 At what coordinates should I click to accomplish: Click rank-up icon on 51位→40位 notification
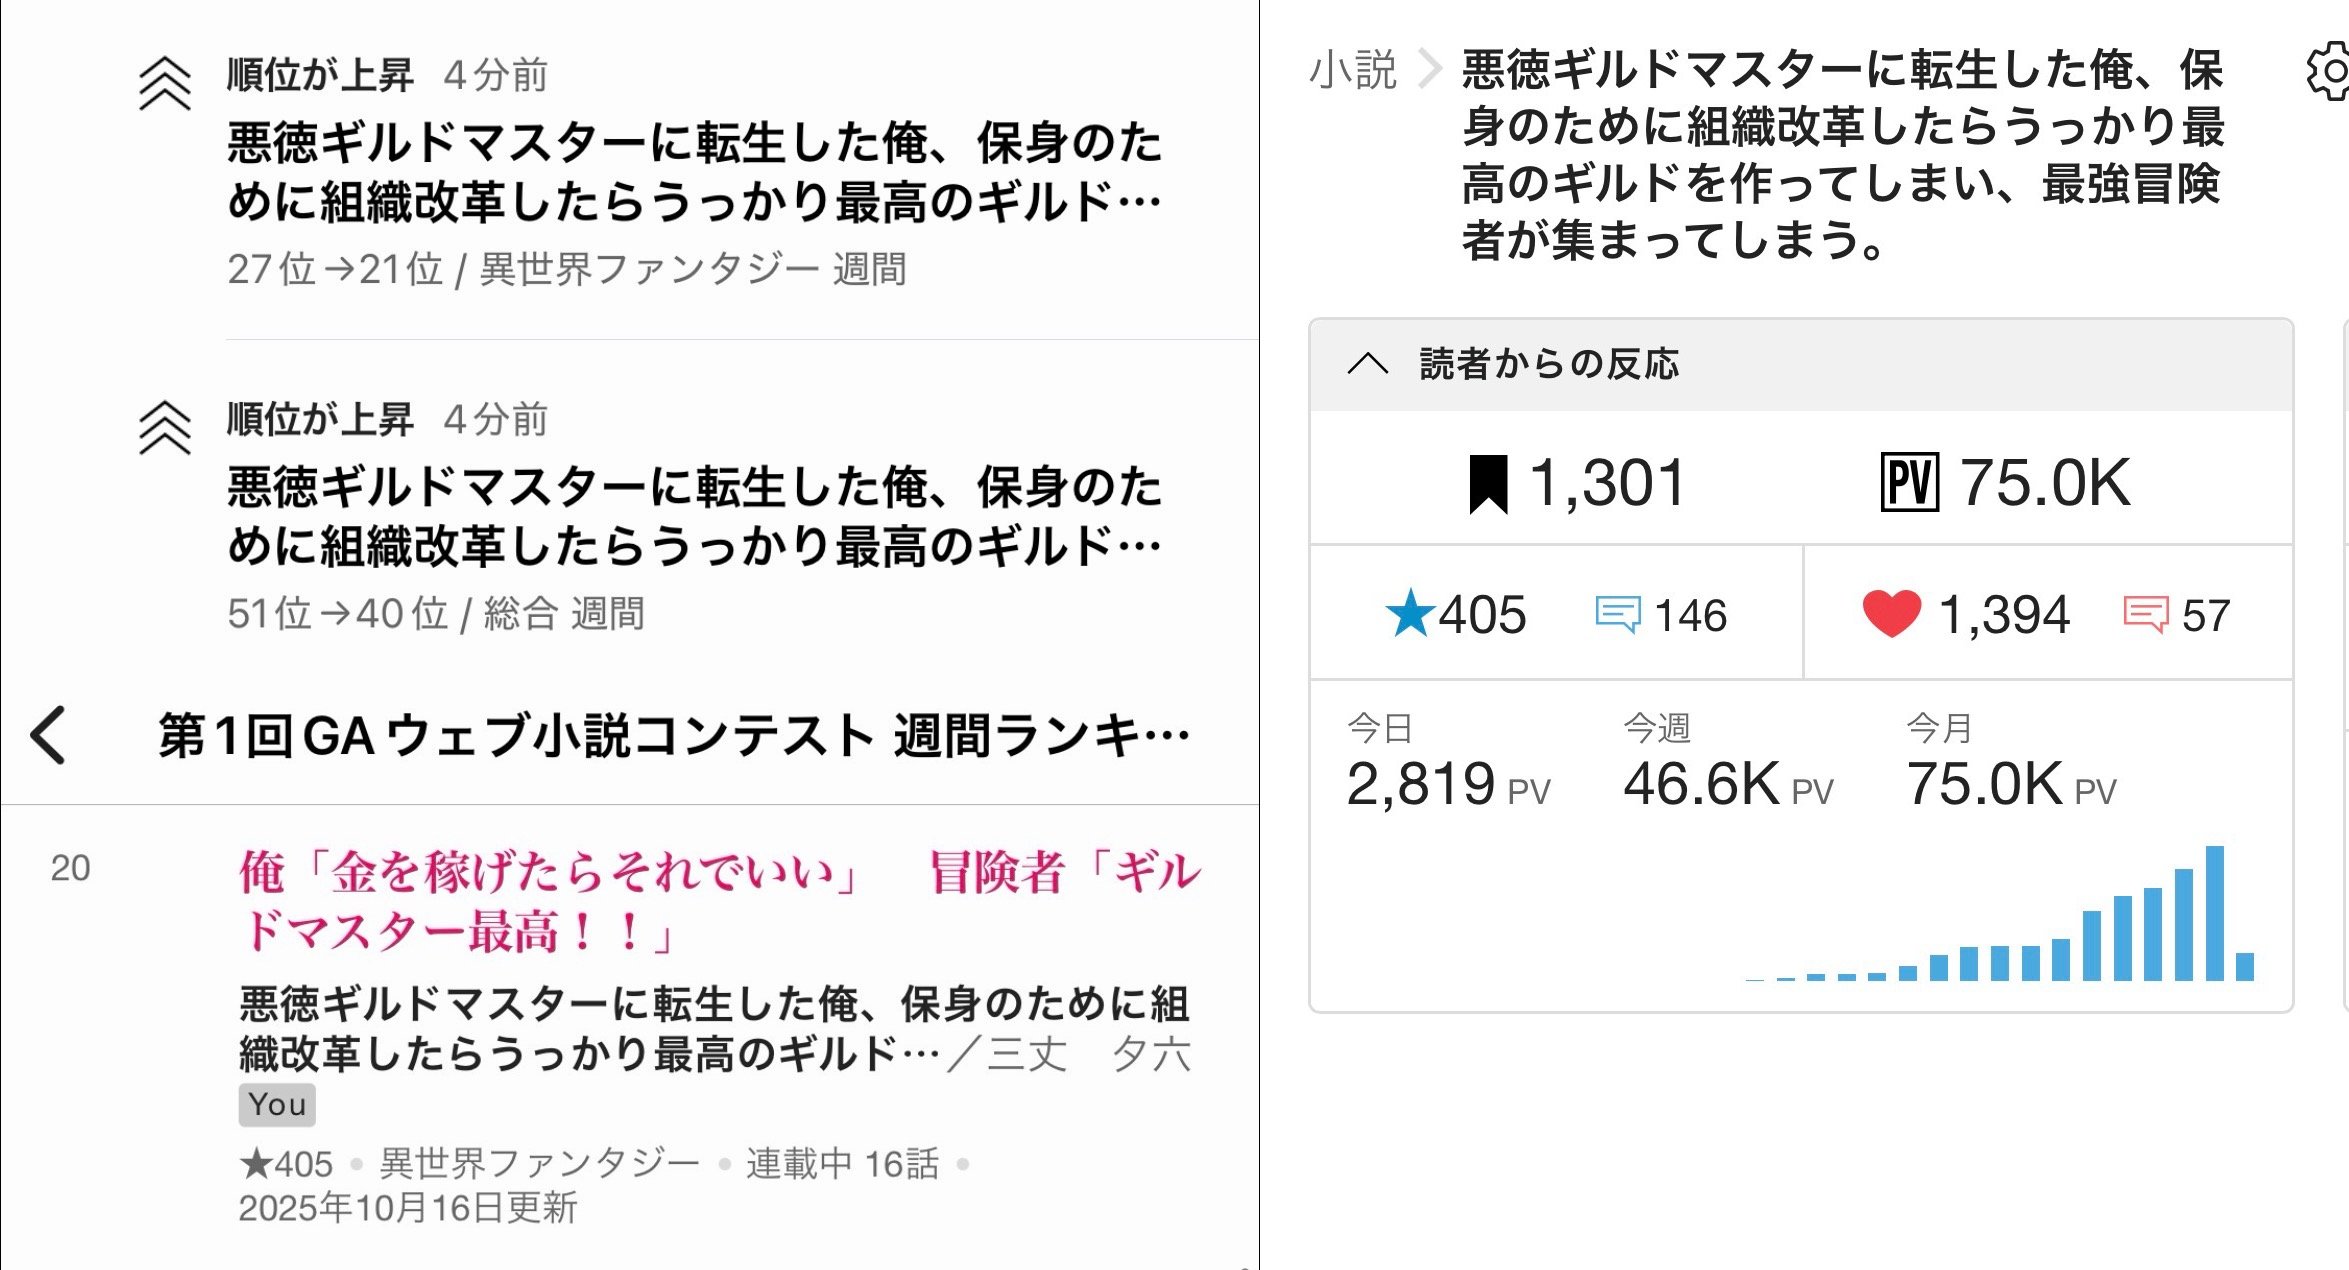[165, 428]
